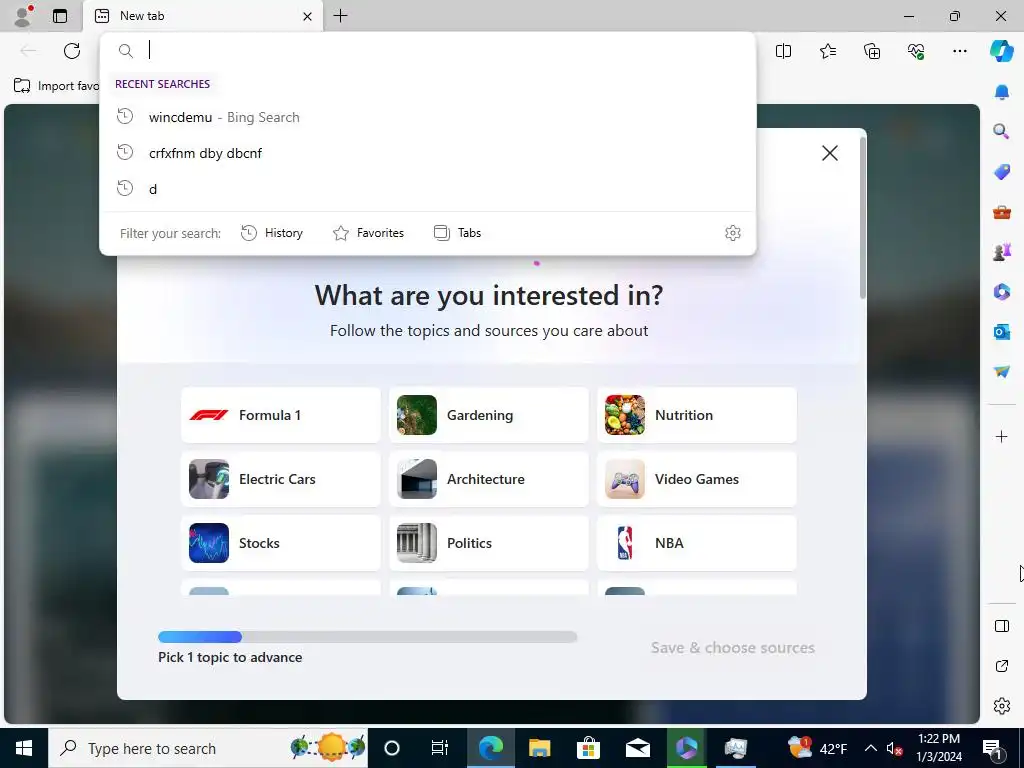Pick the Formula 1 topic
Viewport: 1024px width, 768px height.
pos(281,415)
